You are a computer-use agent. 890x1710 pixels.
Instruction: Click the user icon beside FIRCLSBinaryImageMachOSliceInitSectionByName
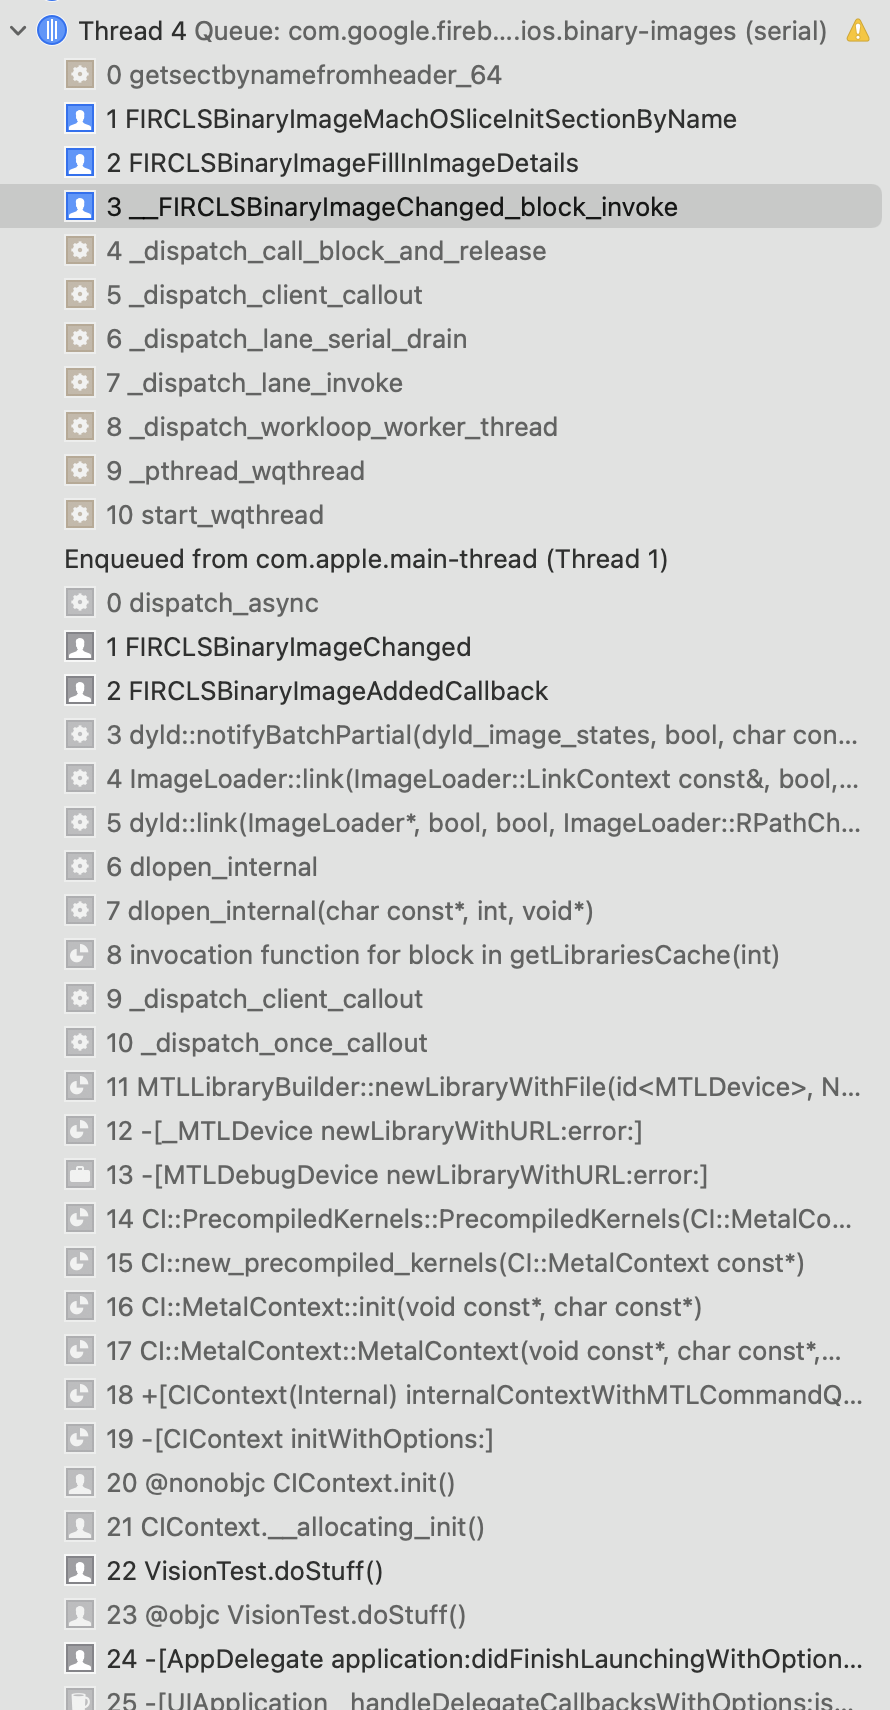pyautogui.click(x=79, y=119)
